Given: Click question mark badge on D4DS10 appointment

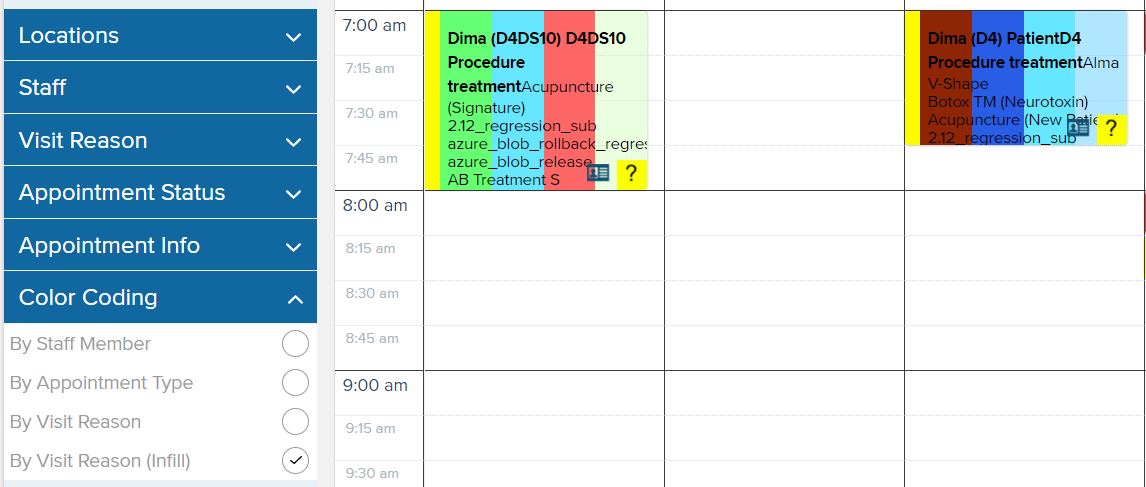Looking at the screenshot, I should pos(632,174).
